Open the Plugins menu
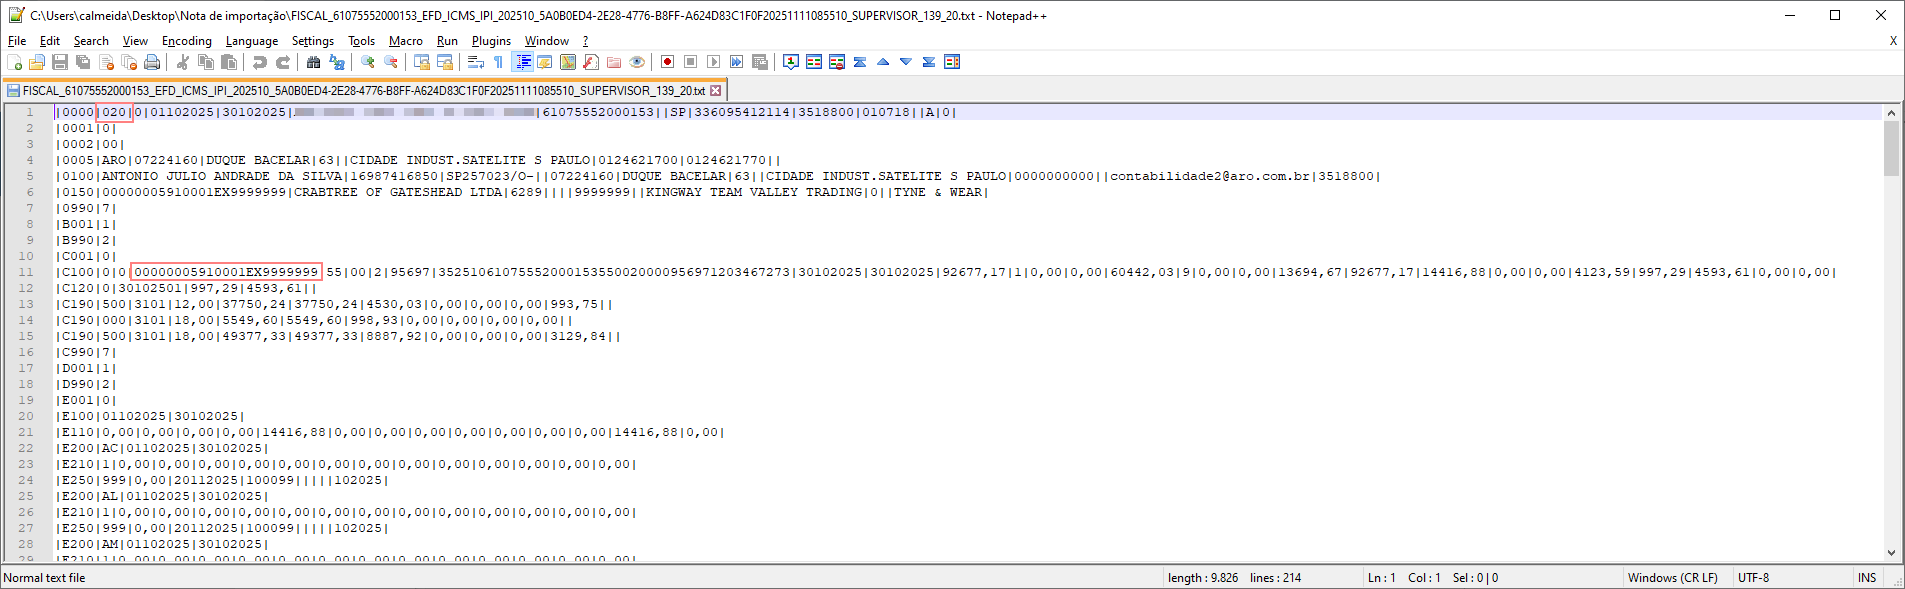The width and height of the screenshot is (1905, 589). (x=490, y=41)
